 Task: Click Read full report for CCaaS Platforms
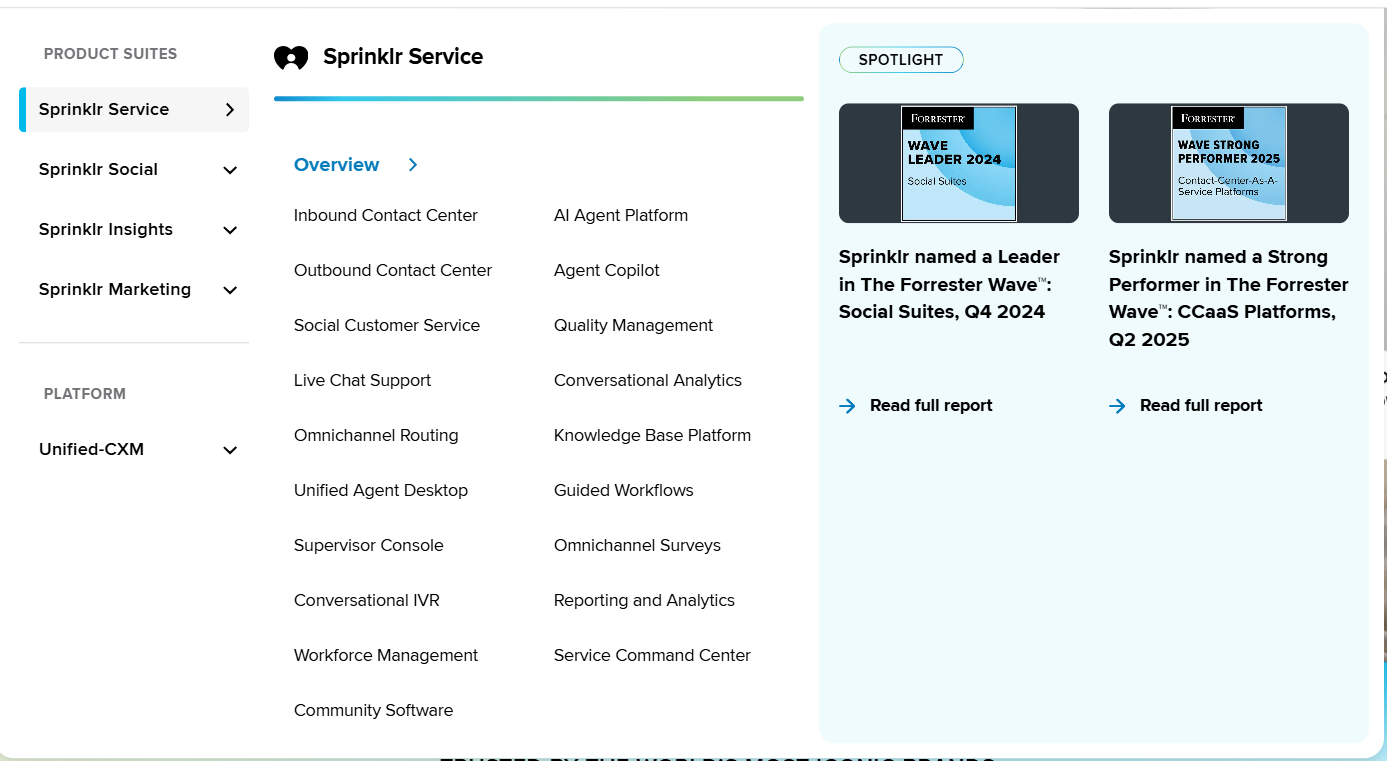(x=1200, y=405)
